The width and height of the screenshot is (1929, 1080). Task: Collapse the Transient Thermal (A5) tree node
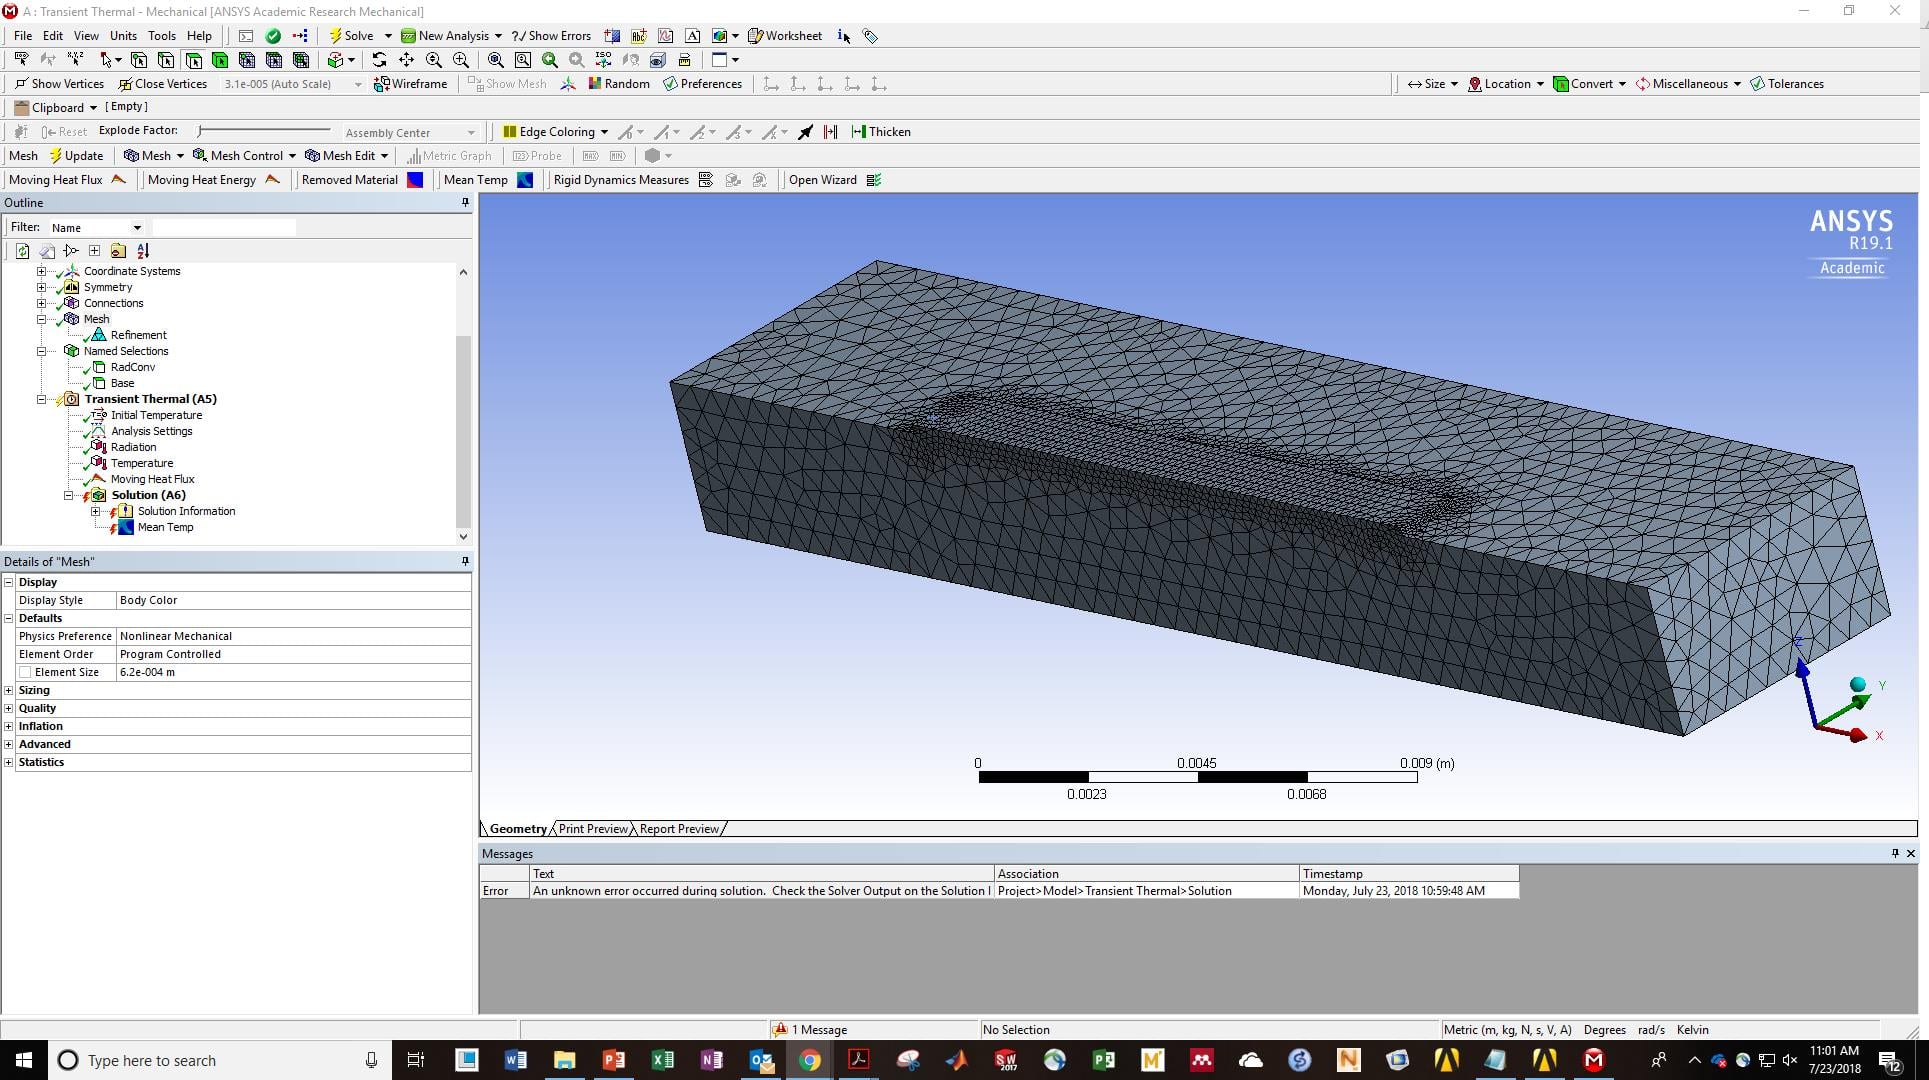coord(42,400)
